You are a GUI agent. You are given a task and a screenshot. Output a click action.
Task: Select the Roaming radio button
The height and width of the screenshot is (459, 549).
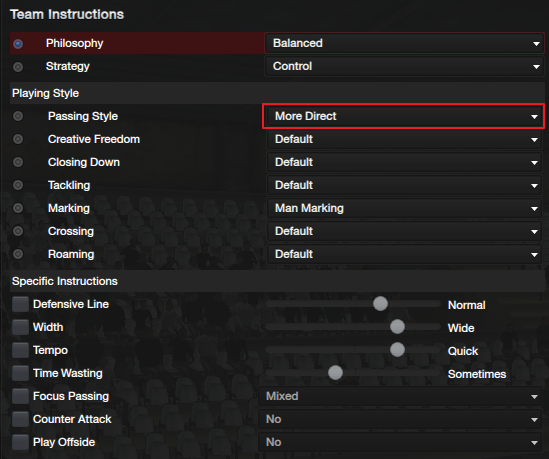[x=18, y=254]
